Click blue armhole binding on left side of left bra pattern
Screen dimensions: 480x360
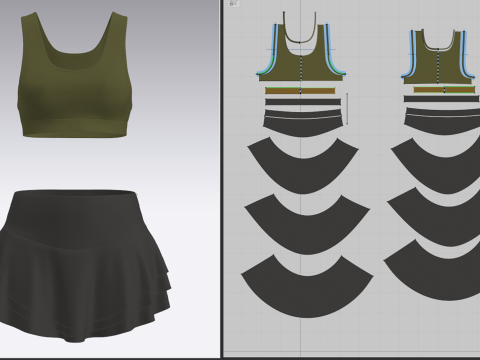(x=274, y=50)
